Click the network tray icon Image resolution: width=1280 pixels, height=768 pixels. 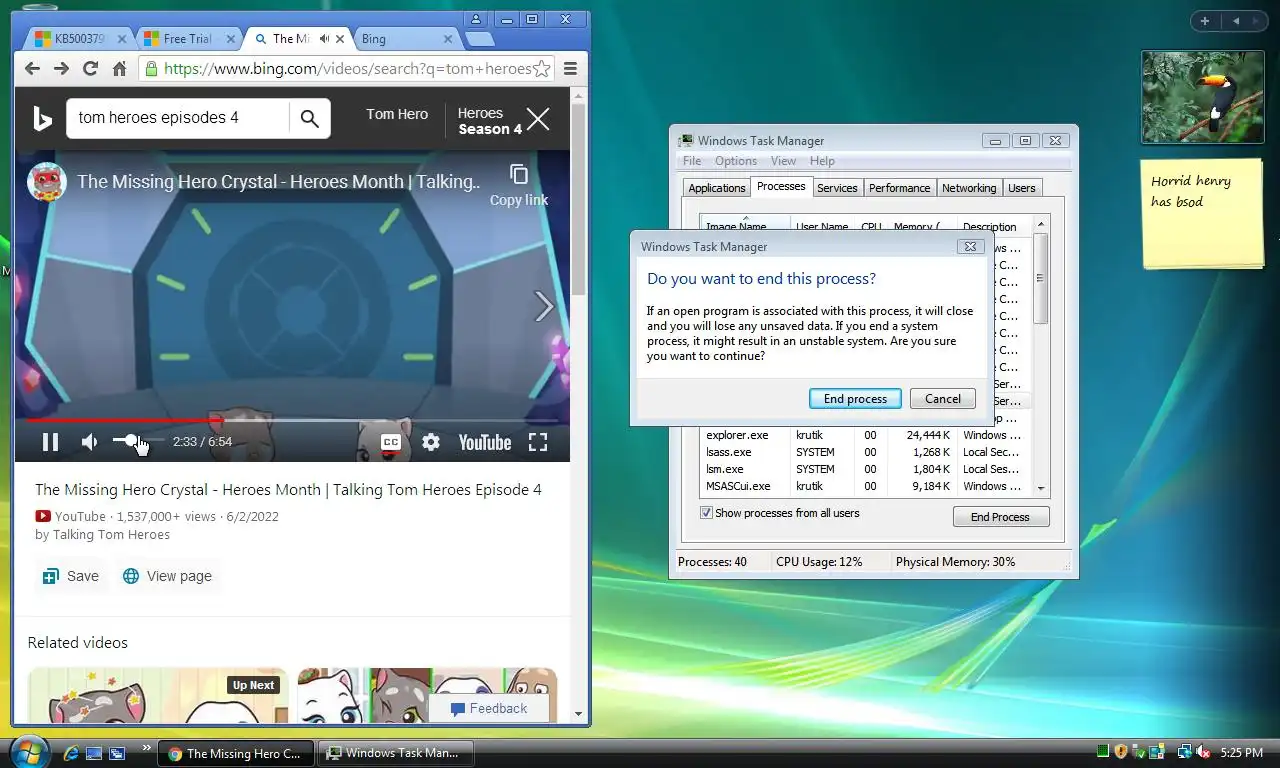coord(1184,752)
